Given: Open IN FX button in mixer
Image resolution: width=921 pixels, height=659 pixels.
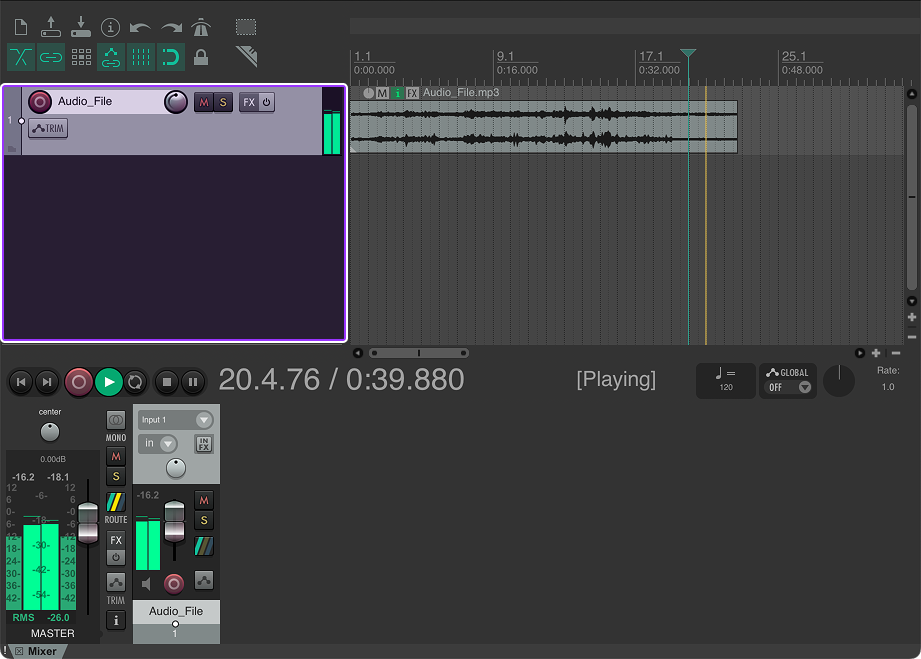Looking at the screenshot, I should click(204, 444).
